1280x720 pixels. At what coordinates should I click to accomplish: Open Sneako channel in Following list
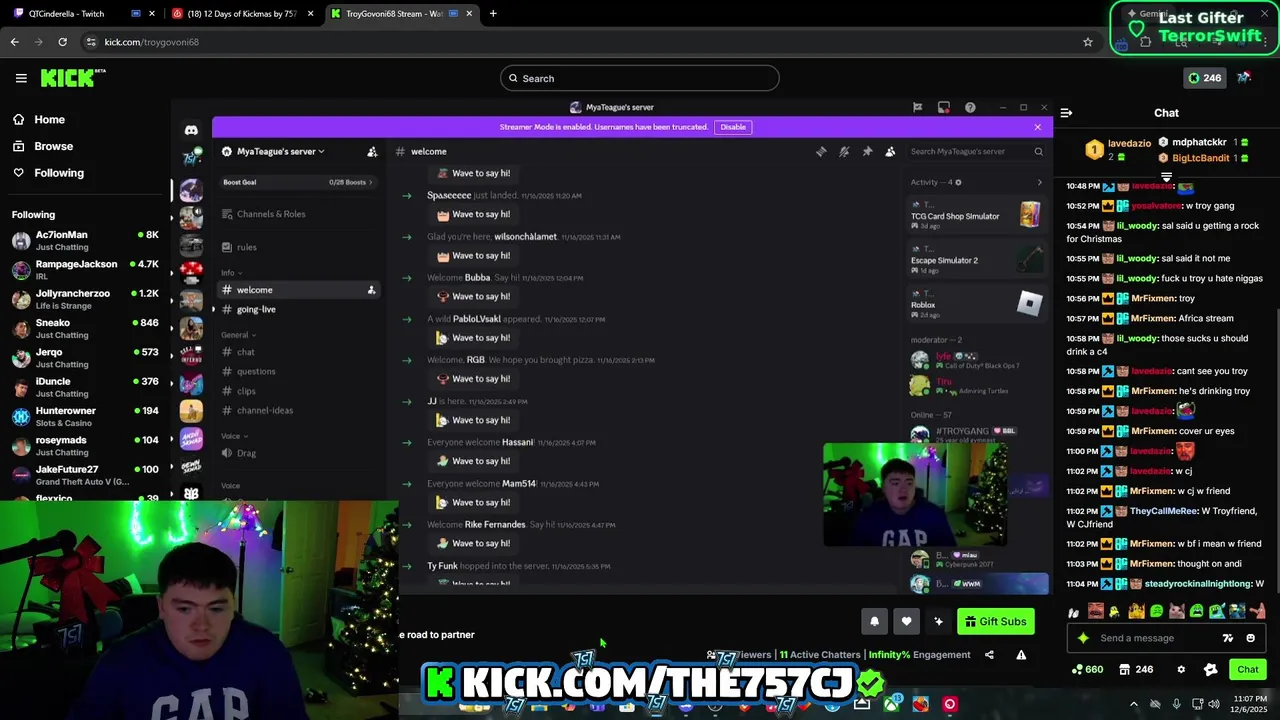click(84, 328)
